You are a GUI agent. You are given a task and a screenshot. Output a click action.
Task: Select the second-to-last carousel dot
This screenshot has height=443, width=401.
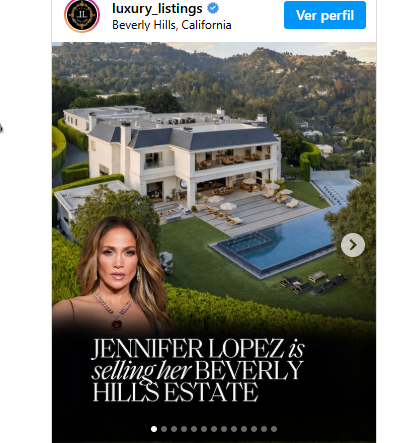(x=264, y=429)
